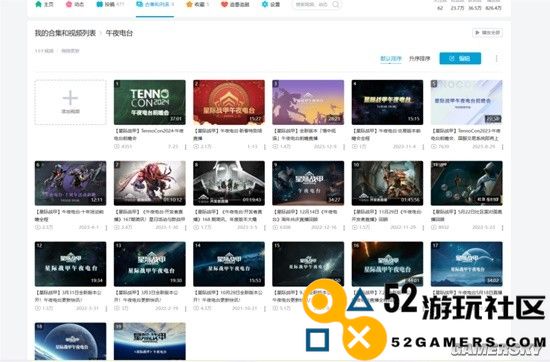Open video 1 TennoCon 2024 thumbnail
The width and height of the screenshot is (550, 362).
click(x=150, y=102)
